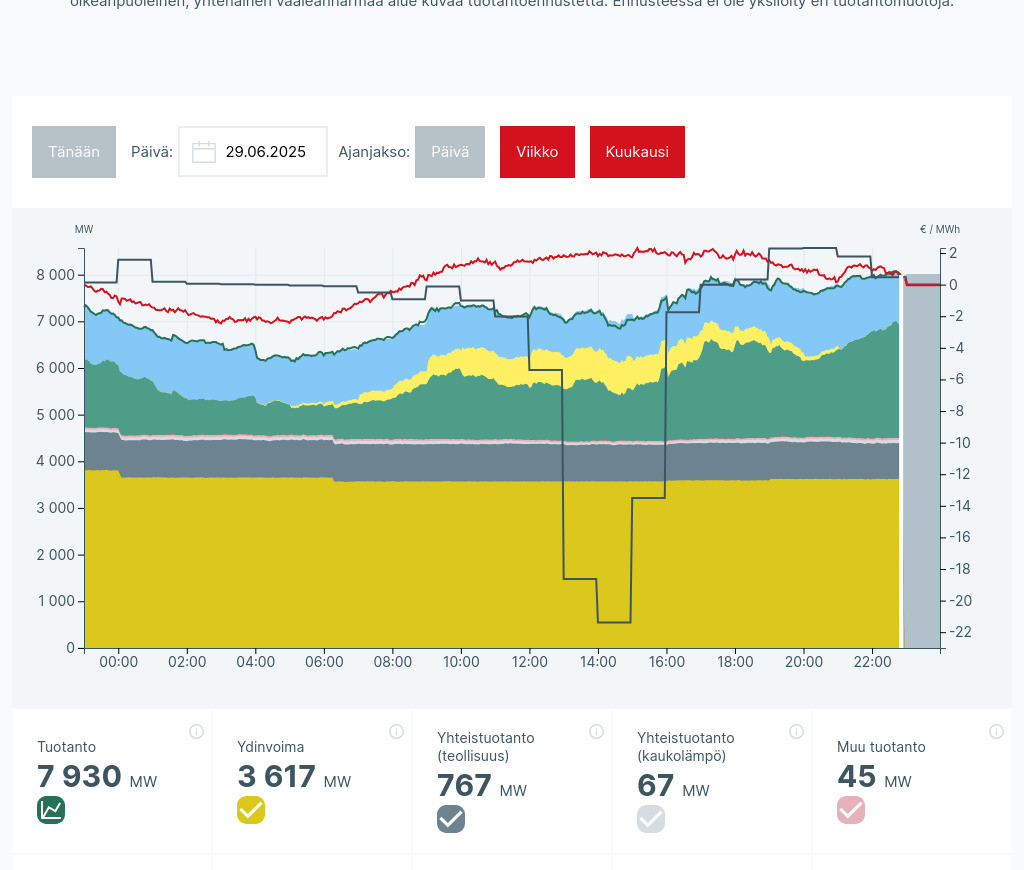
Task: Toggle the green Tuotanto line chart icon
Action: coord(51,810)
